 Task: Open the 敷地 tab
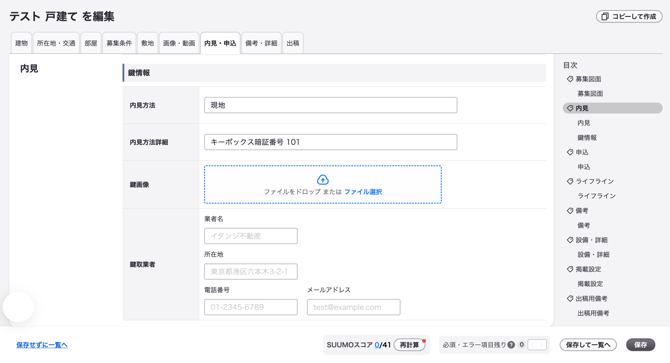tap(147, 43)
